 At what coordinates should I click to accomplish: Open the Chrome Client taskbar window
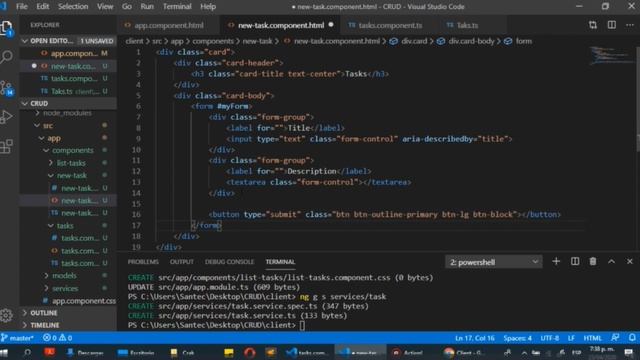click(465, 353)
